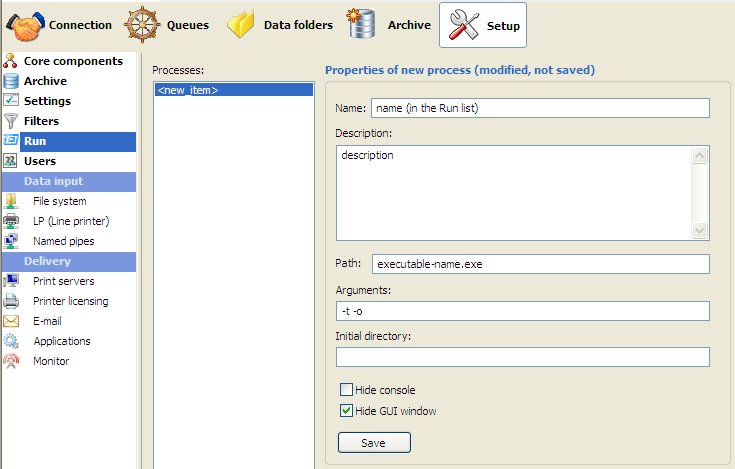Image resolution: width=735 pixels, height=469 pixels.
Task: Open the Monitor icon in Delivery section
Action: [11, 361]
